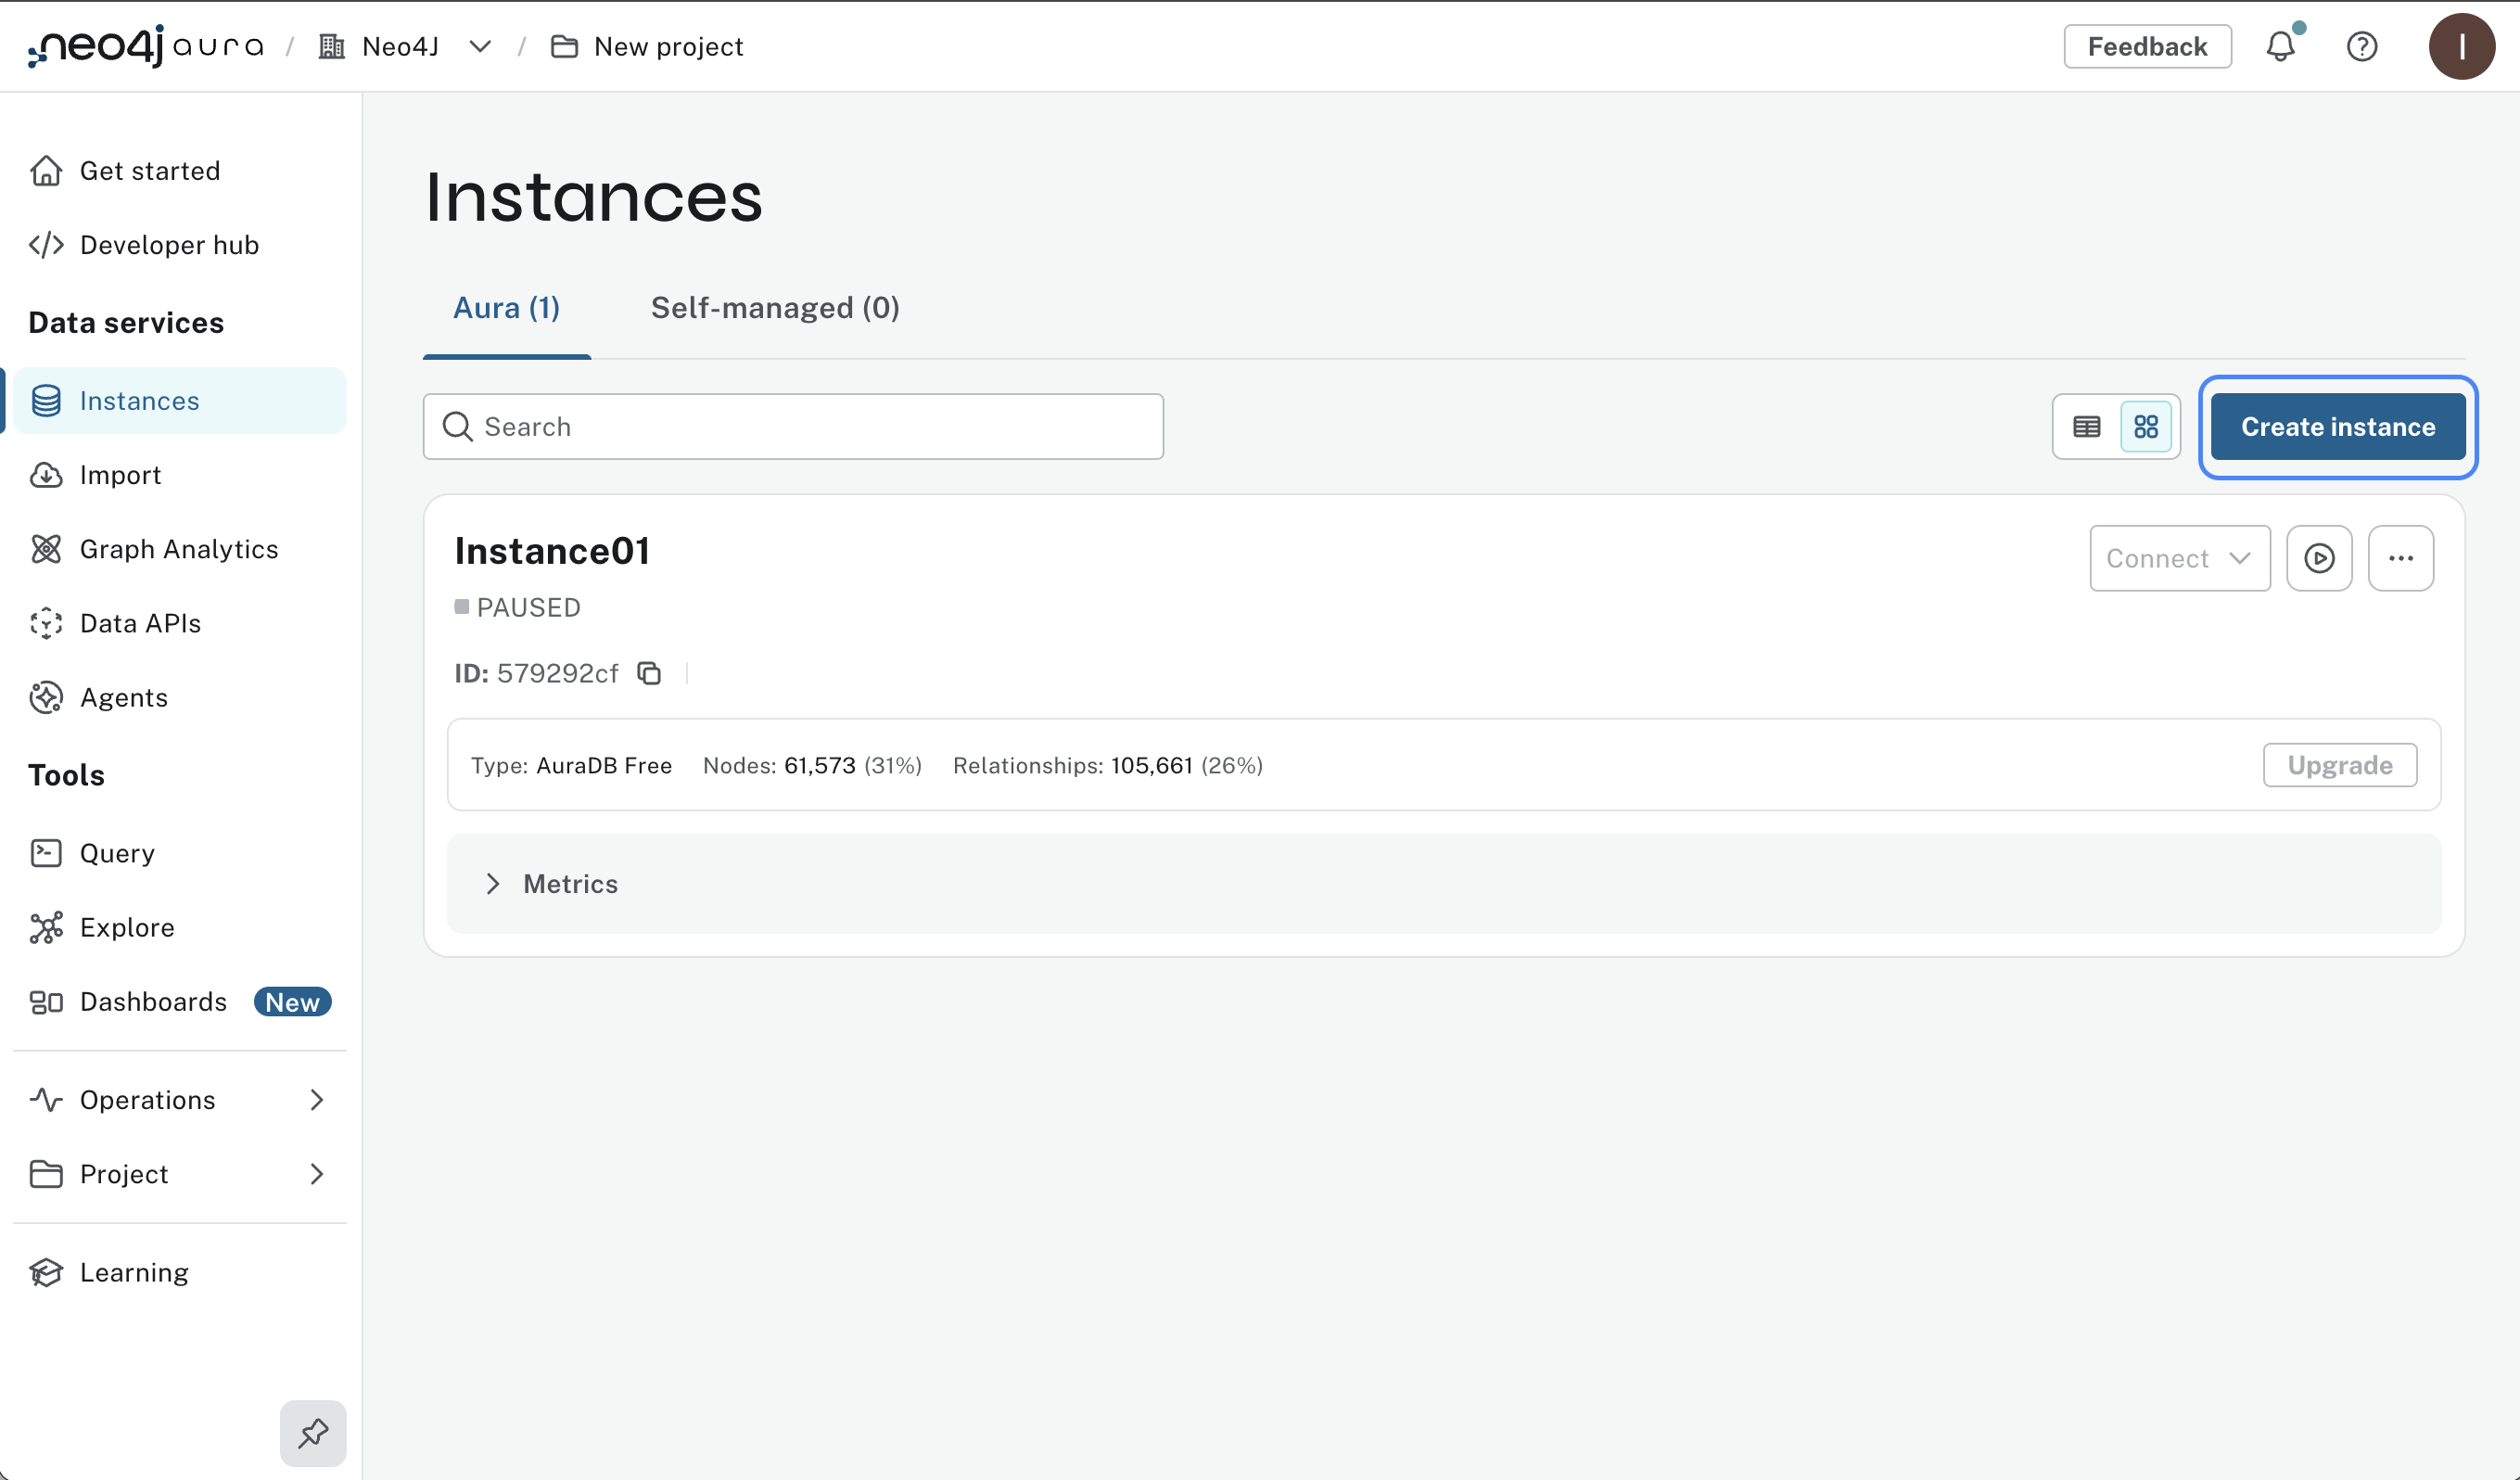2520x1480 pixels.
Task: Open the Explore tool
Action: 126,927
